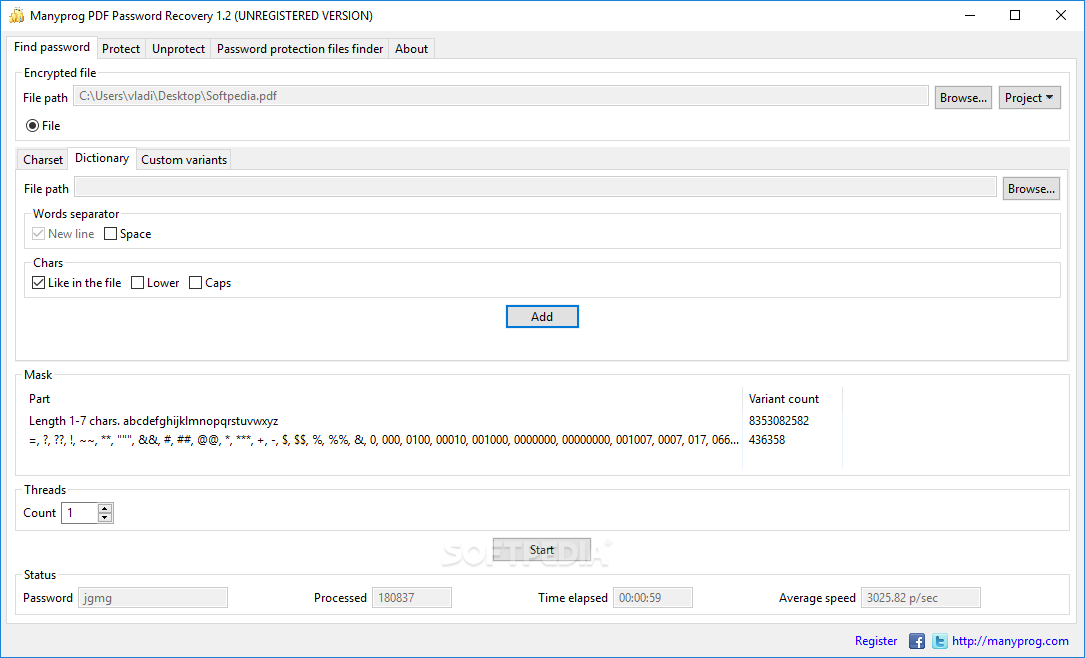
Task: Click the Processed value field
Action: pyautogui.click(x=412, y=598)
